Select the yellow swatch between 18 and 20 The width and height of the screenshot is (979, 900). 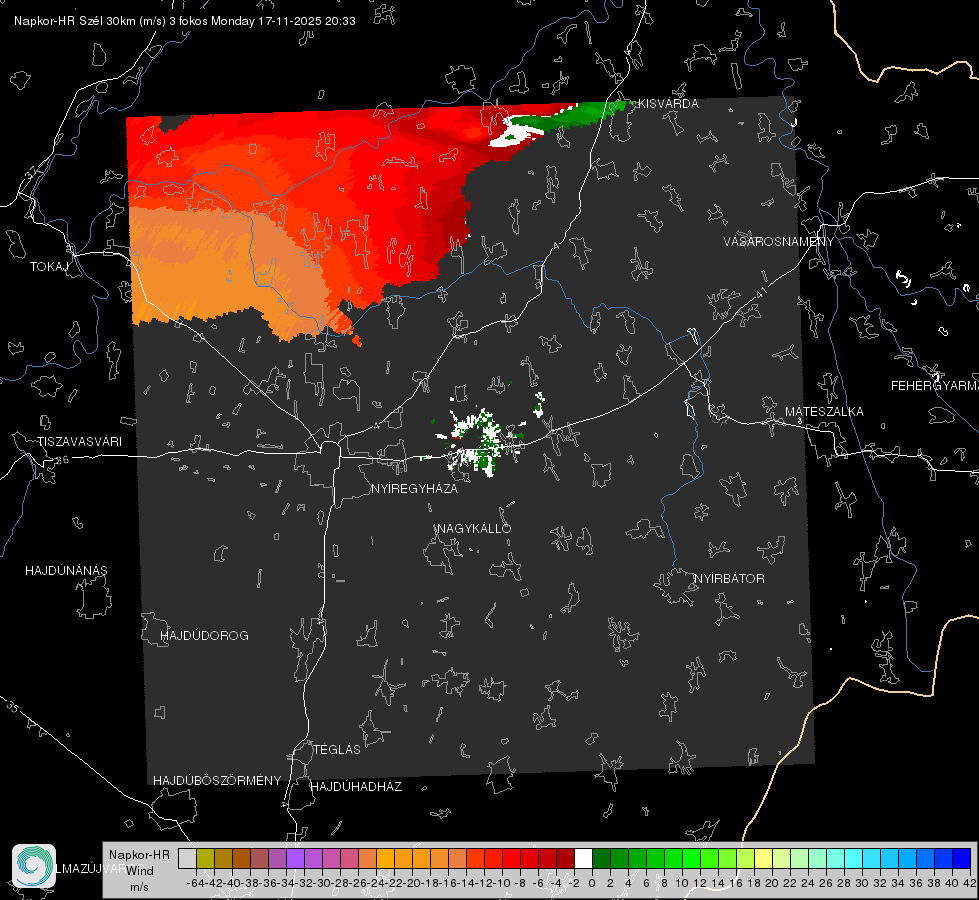click(763, 859)
